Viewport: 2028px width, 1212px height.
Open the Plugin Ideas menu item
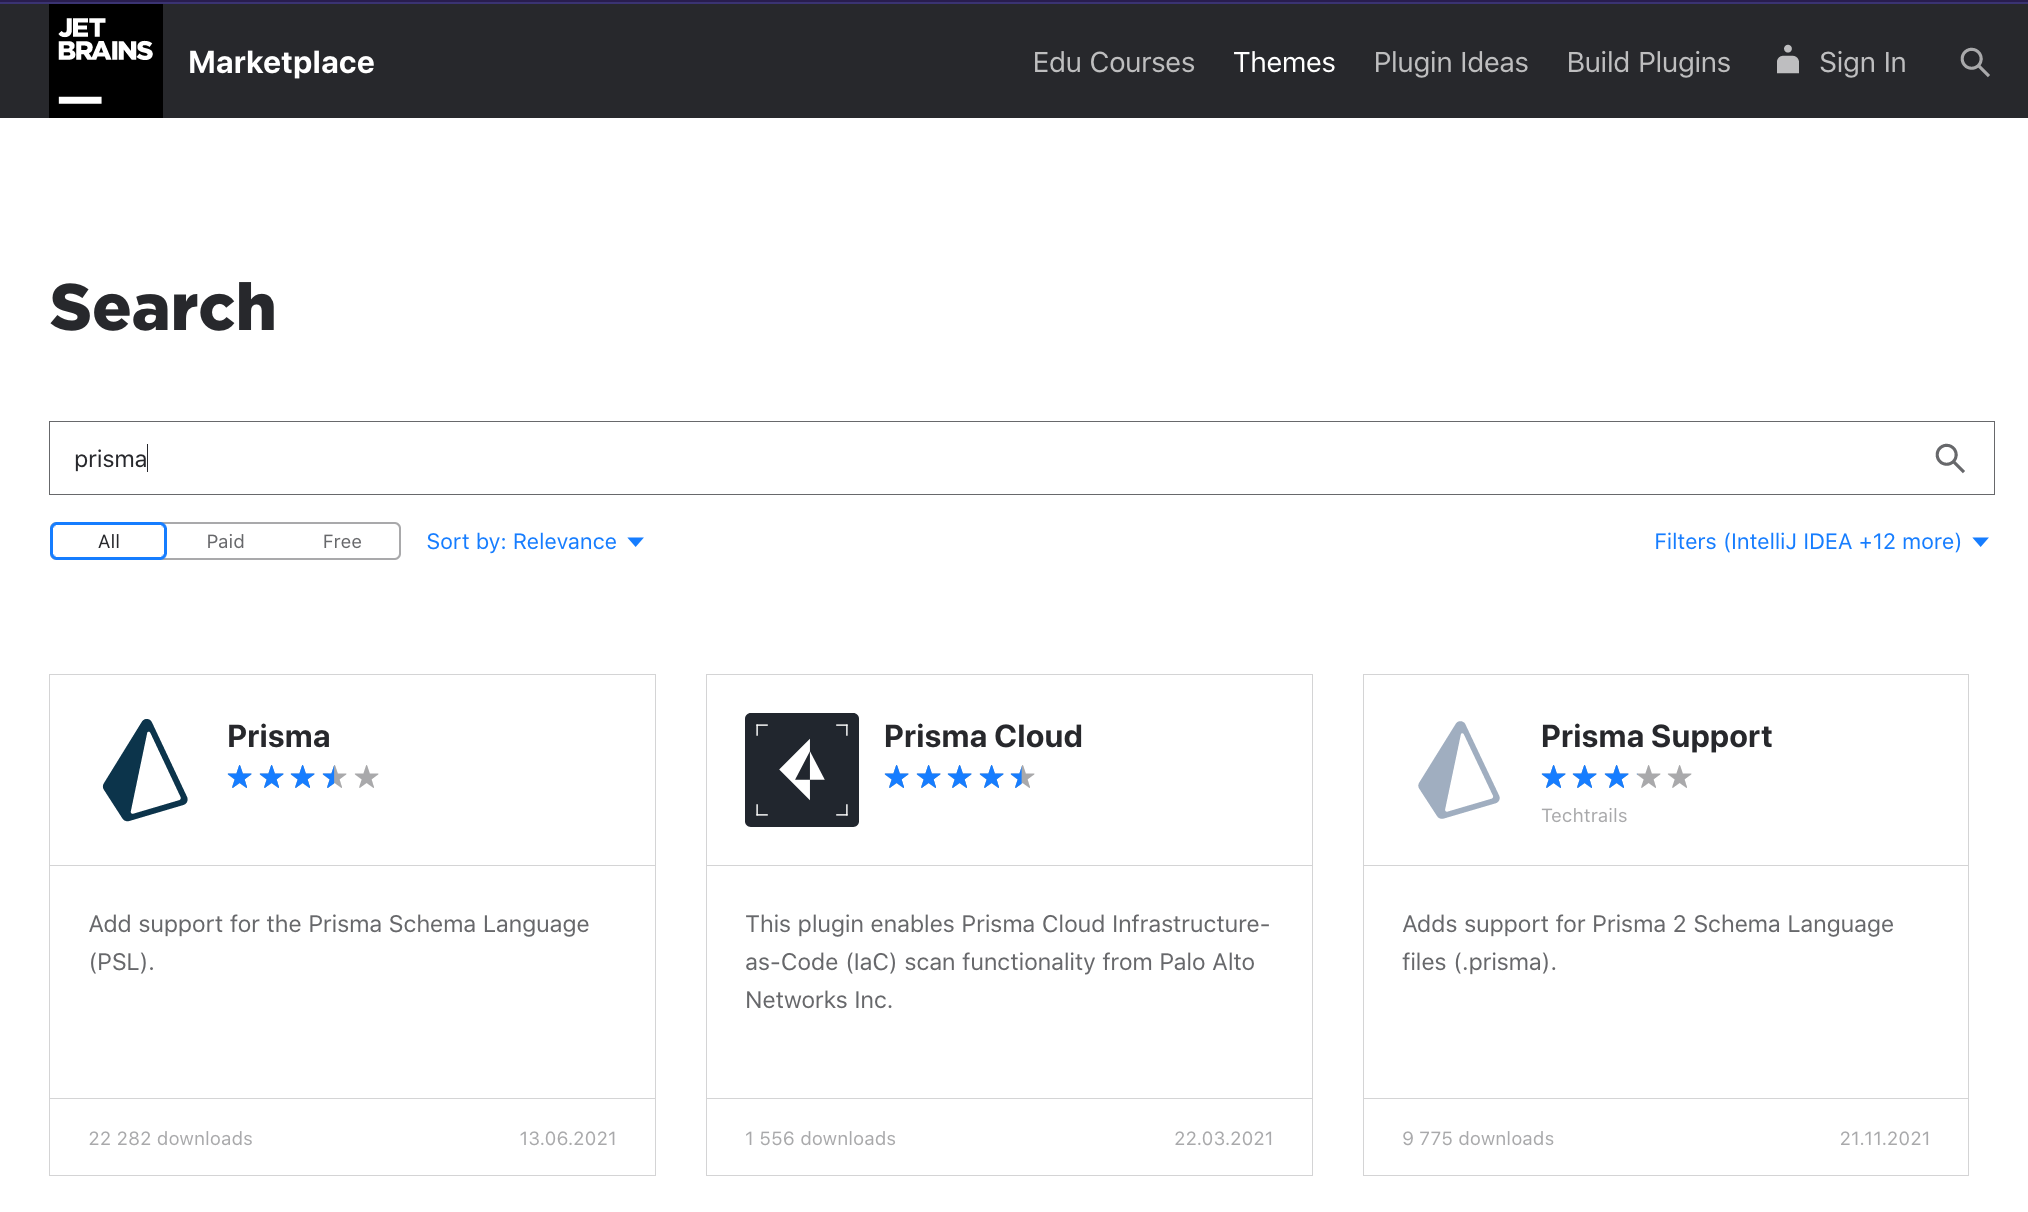coord(1451,62)
